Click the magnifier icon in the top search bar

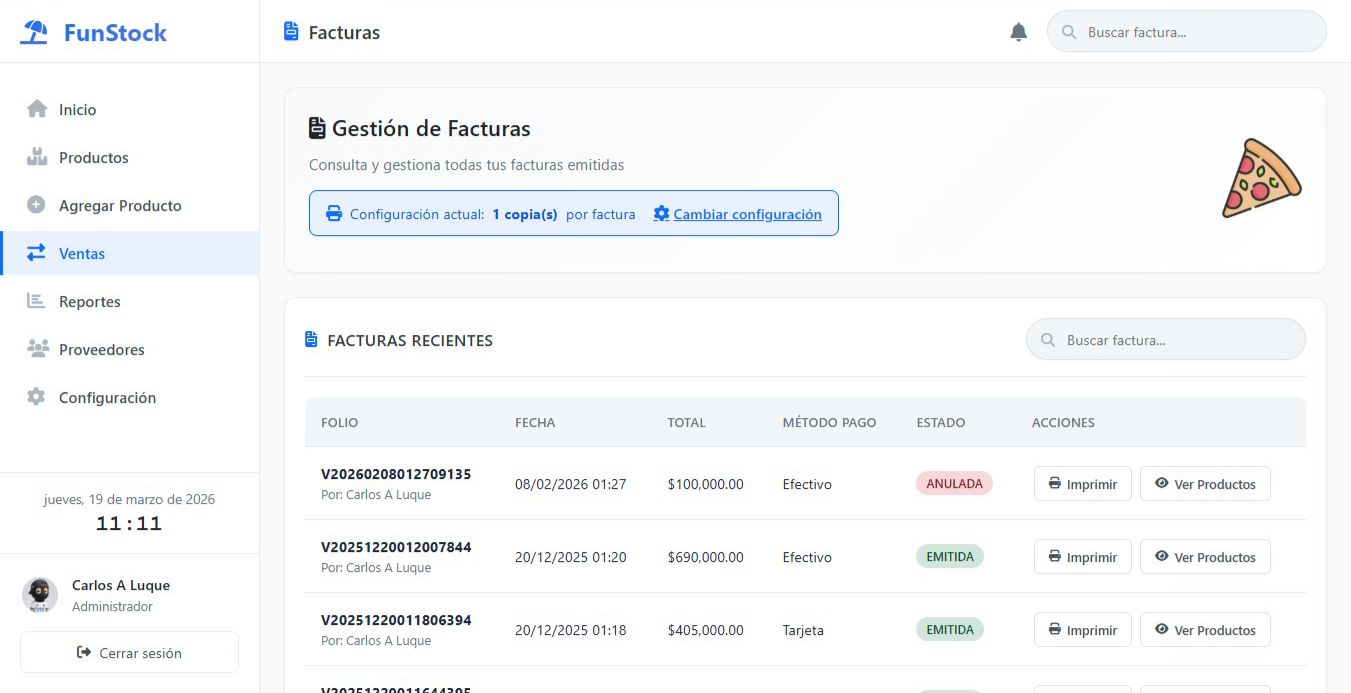1069,32
